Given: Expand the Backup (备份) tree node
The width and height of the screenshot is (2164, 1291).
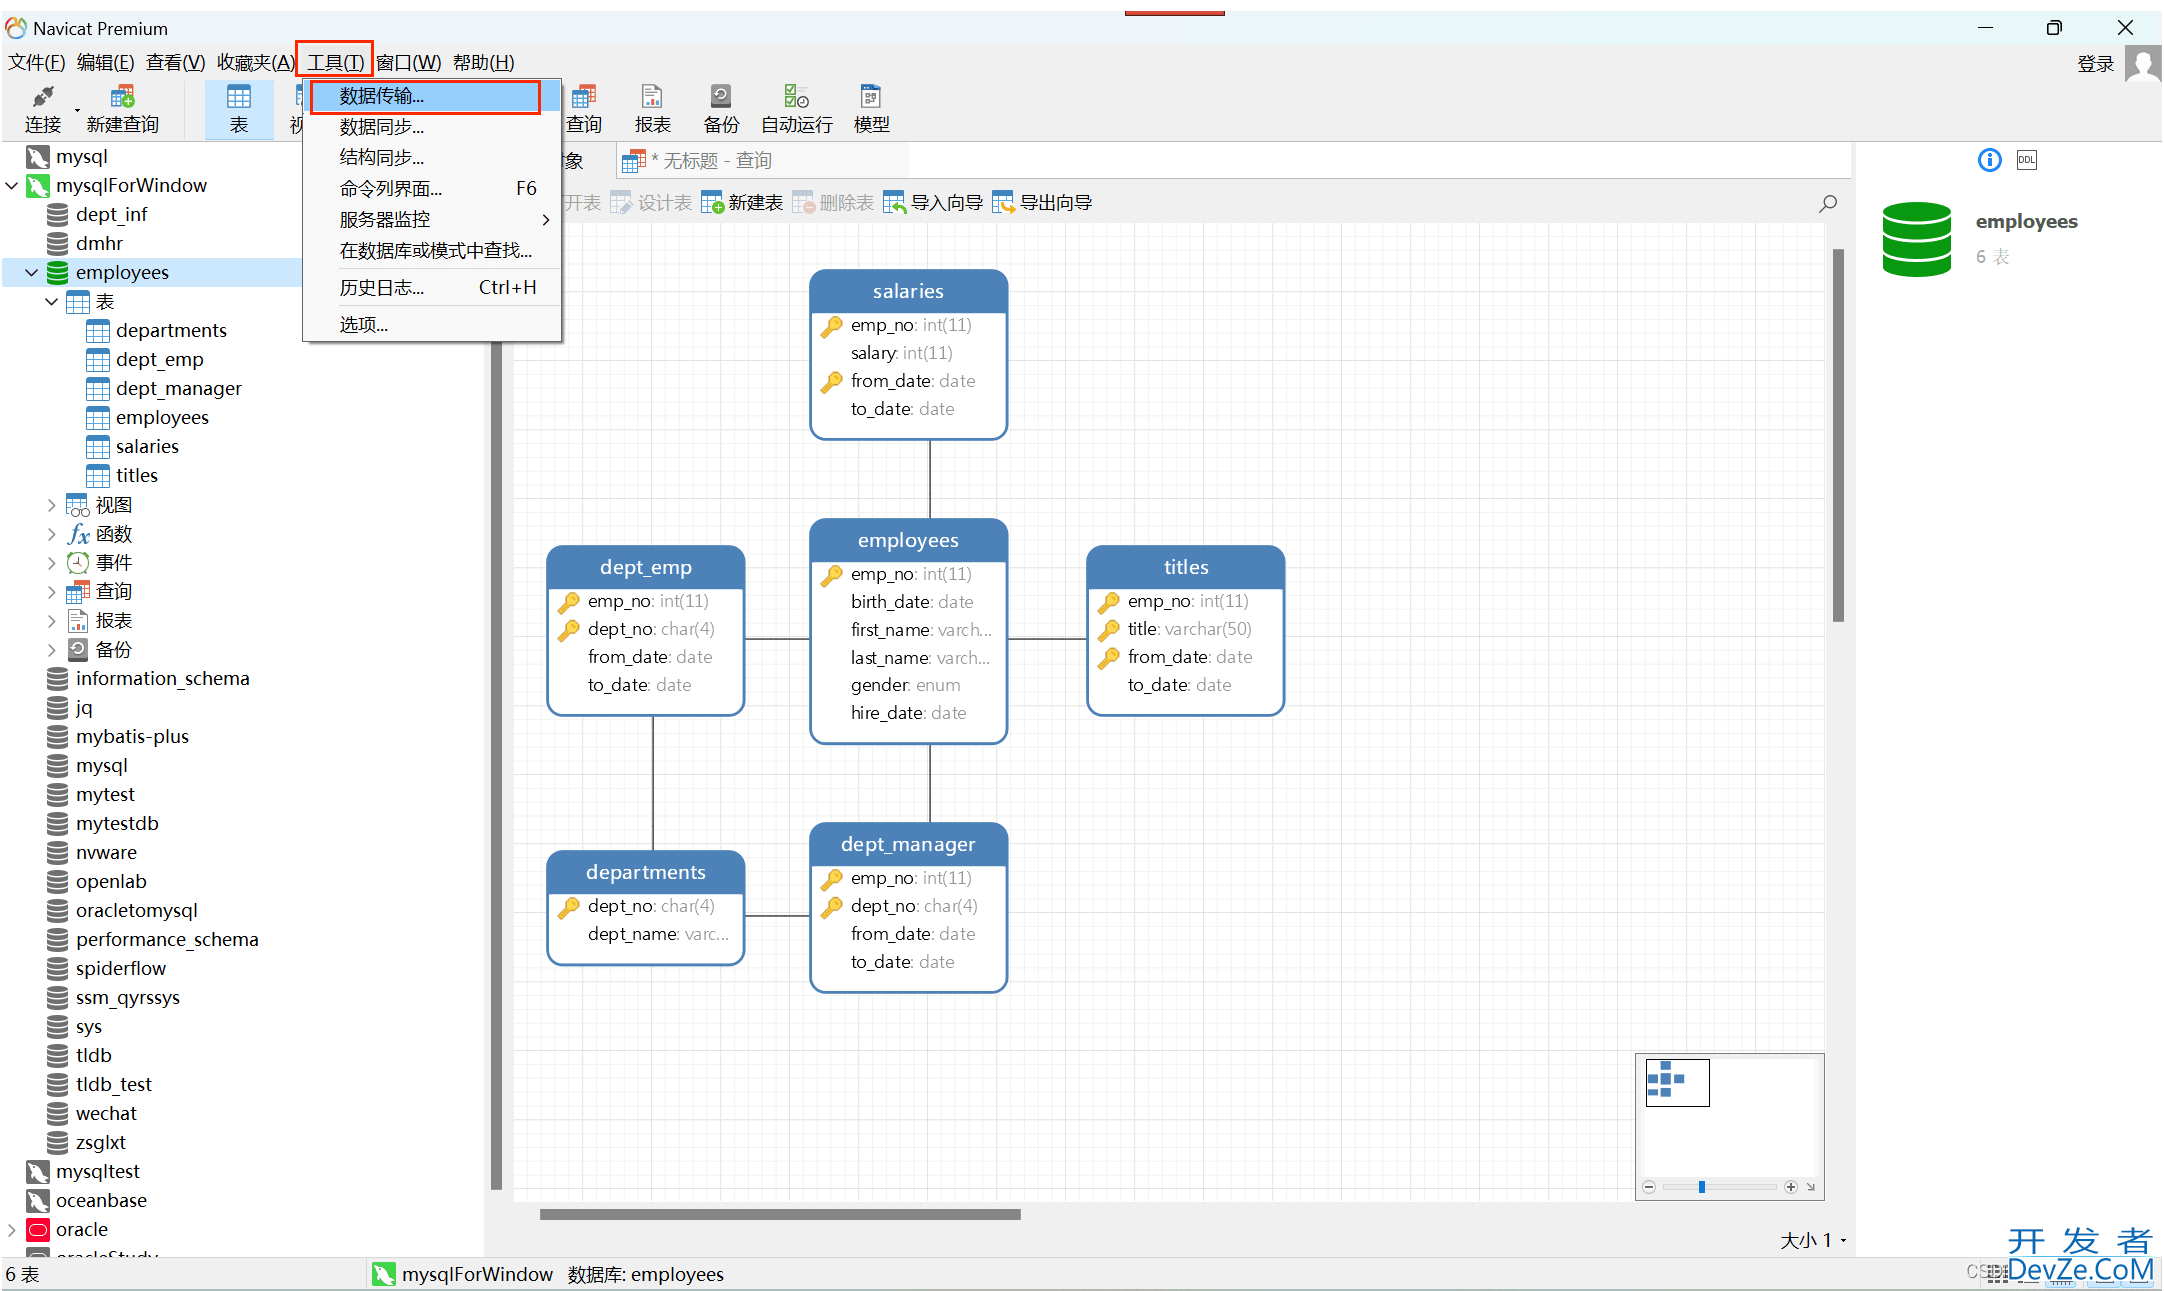Looking at the screenshot, I should (52, 650).
